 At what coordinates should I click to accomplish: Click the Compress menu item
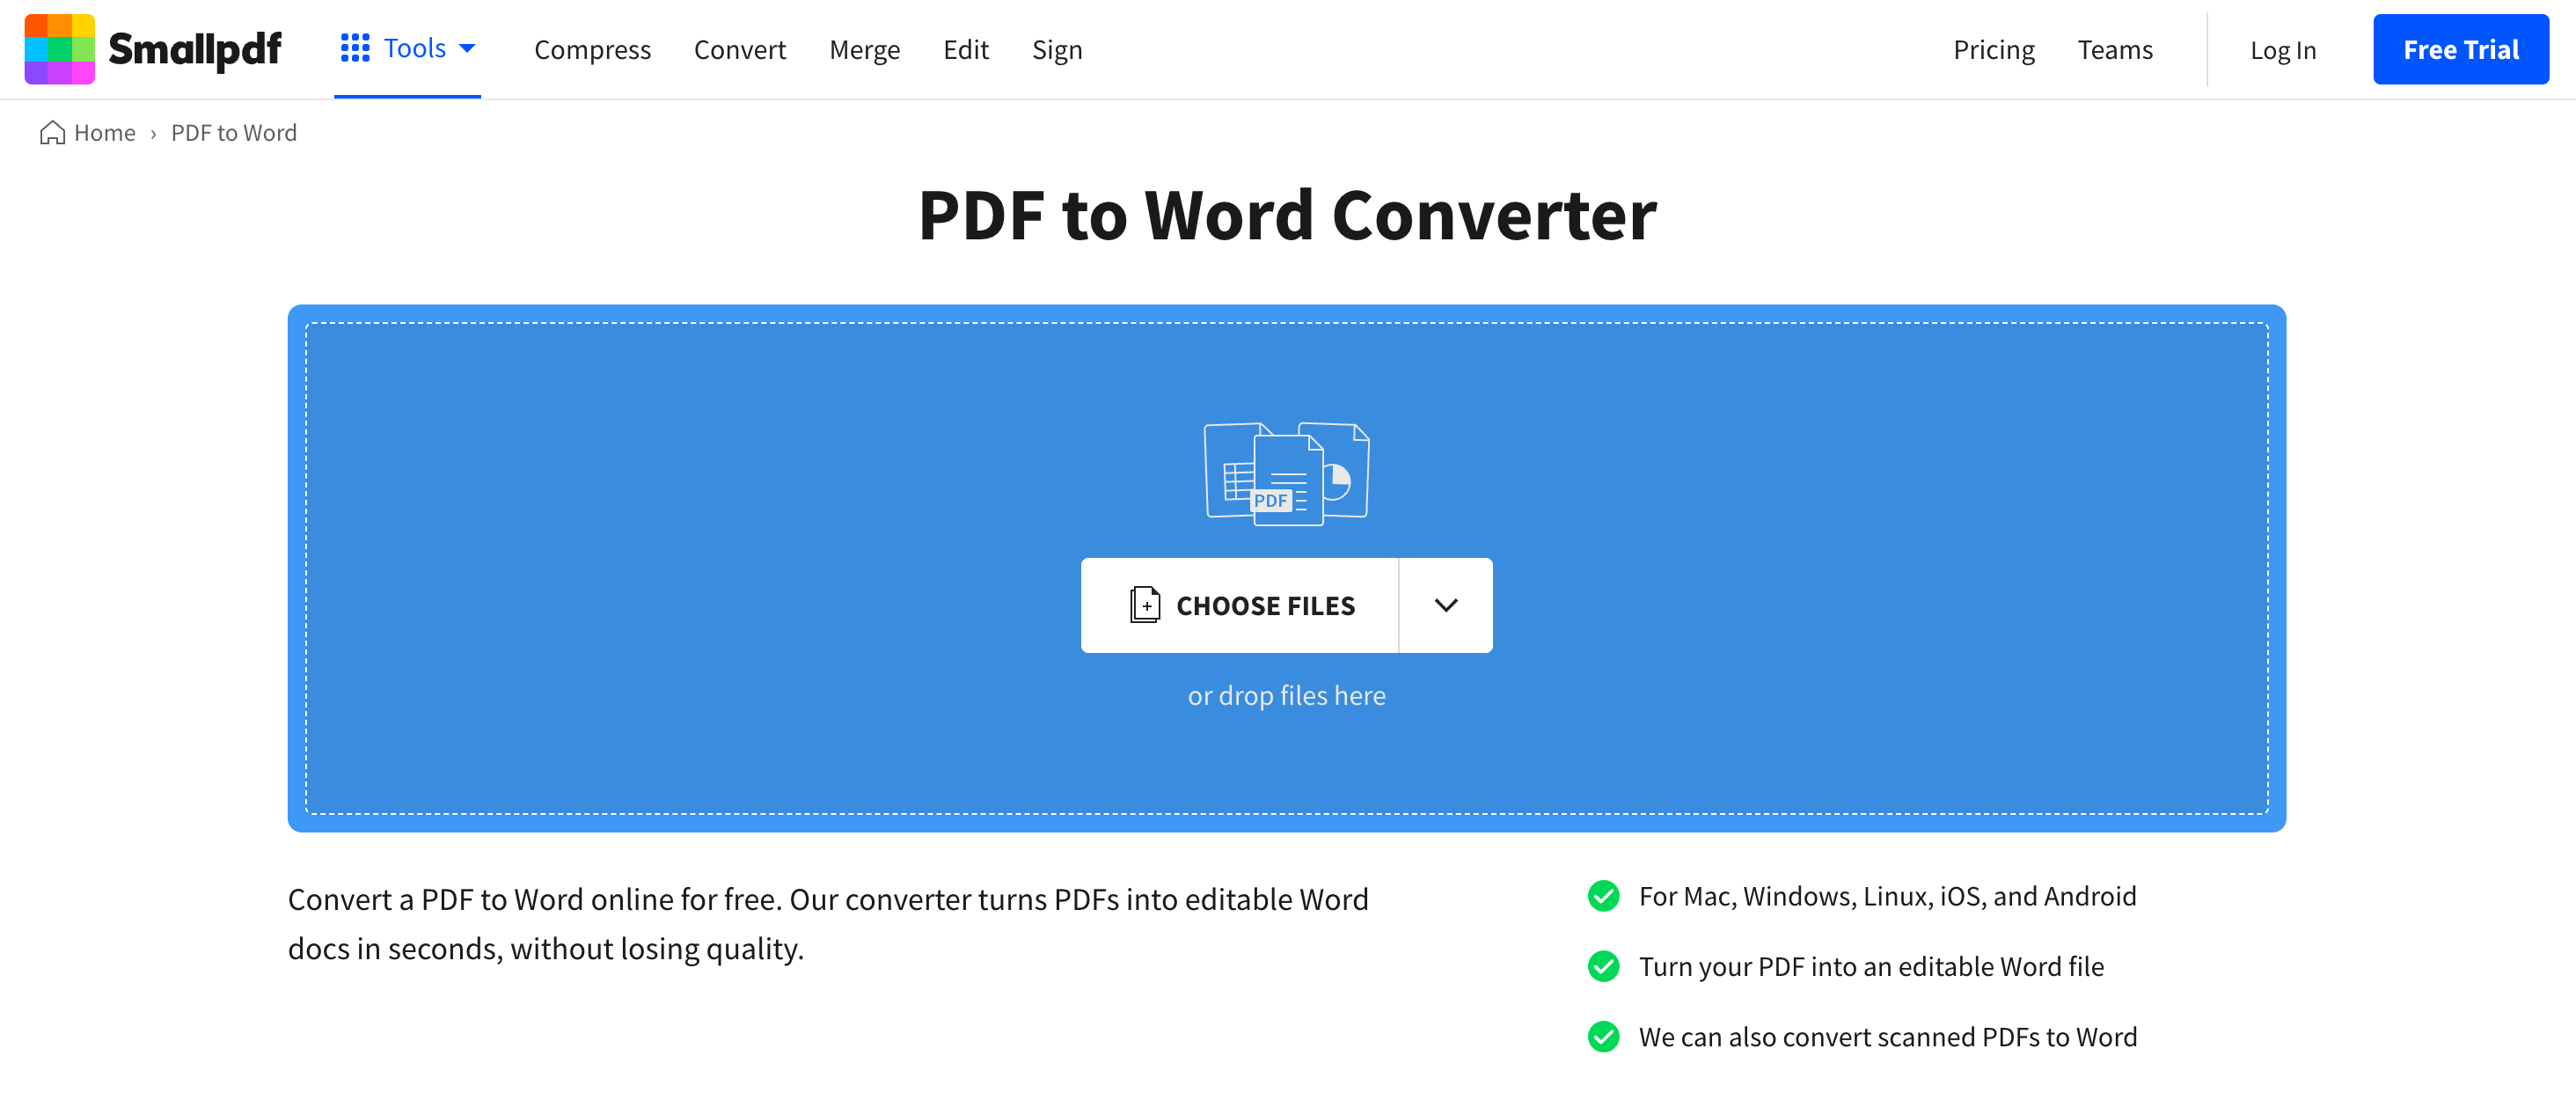(593, 48)
